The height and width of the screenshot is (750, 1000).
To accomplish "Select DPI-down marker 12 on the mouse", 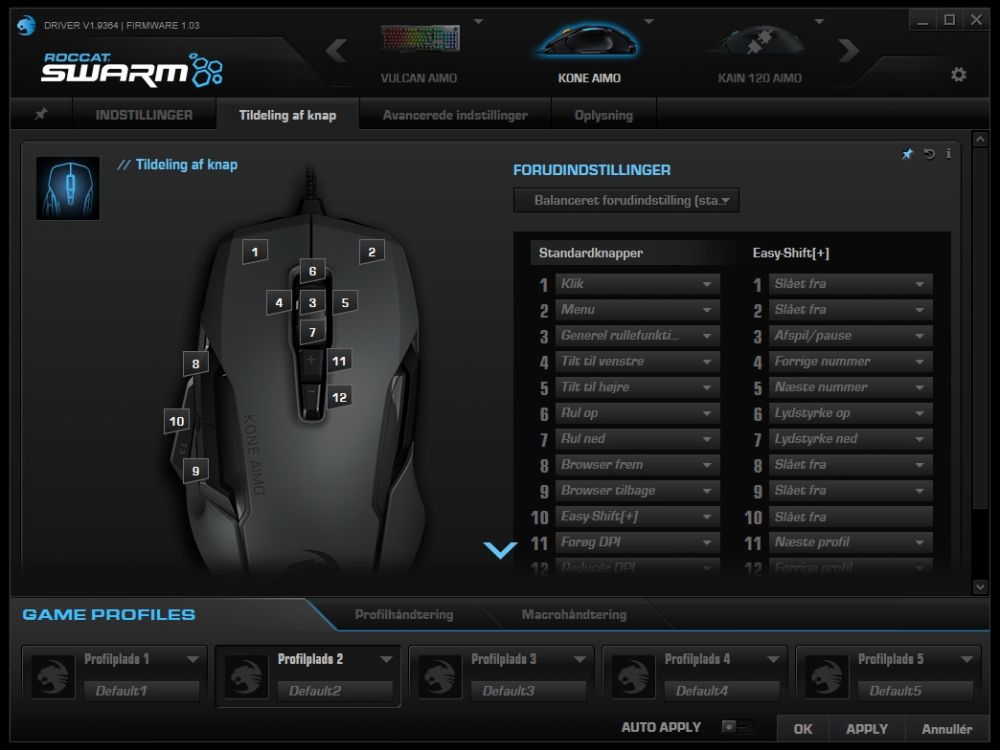I will pos(339,397).
